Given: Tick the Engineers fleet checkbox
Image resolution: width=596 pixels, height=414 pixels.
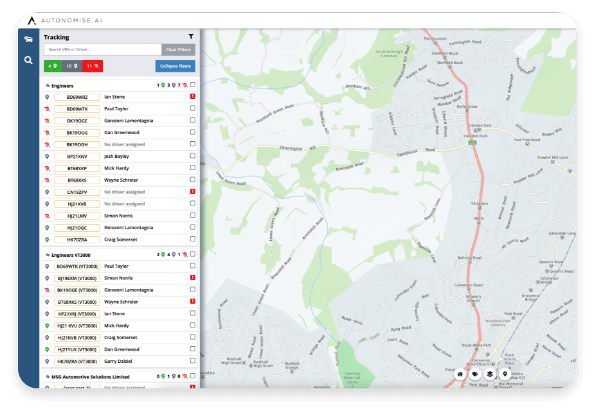Looking at the screenshot, I should pyautogui.click(x=193, y=85).
